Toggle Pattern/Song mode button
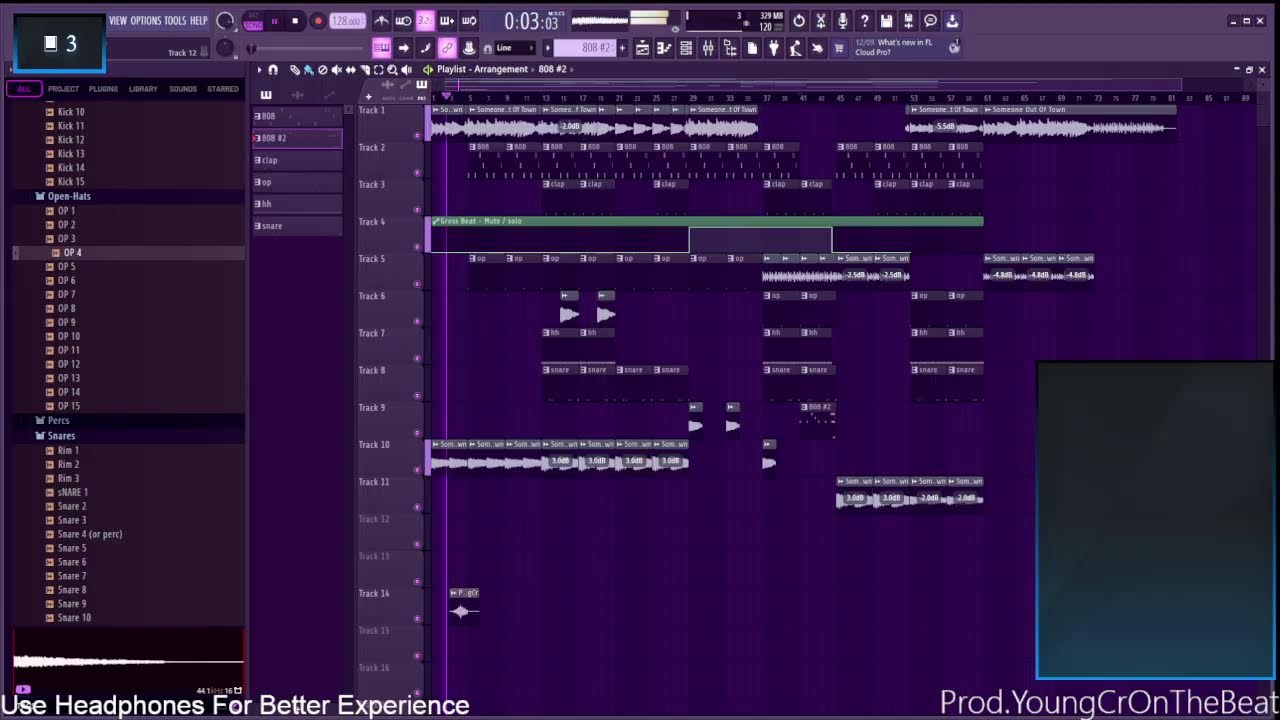The width and height of the screenshot is (1280, 720). click(x=254, y=21)
